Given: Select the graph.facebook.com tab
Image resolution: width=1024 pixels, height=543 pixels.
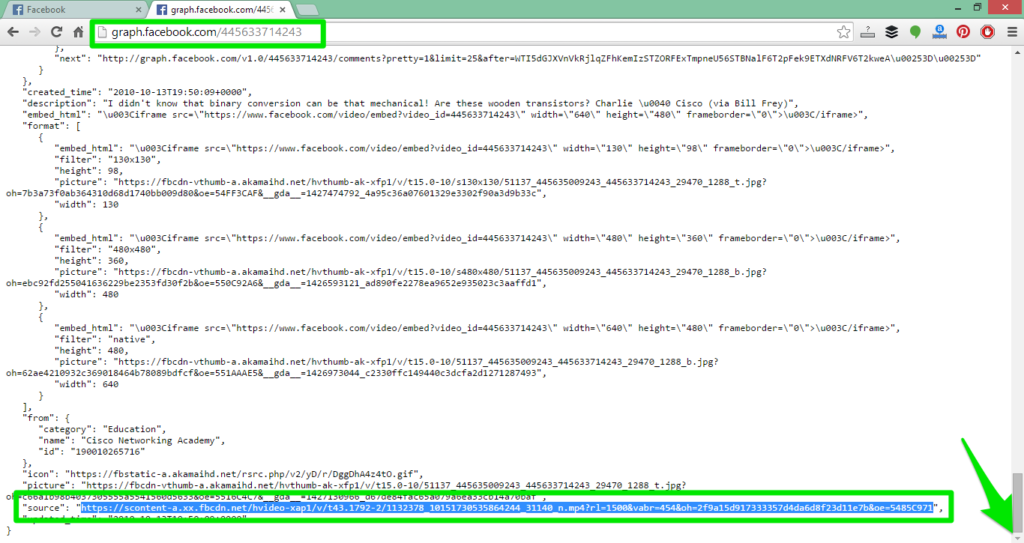Looking at the screenshot, I should coord(221,10).
